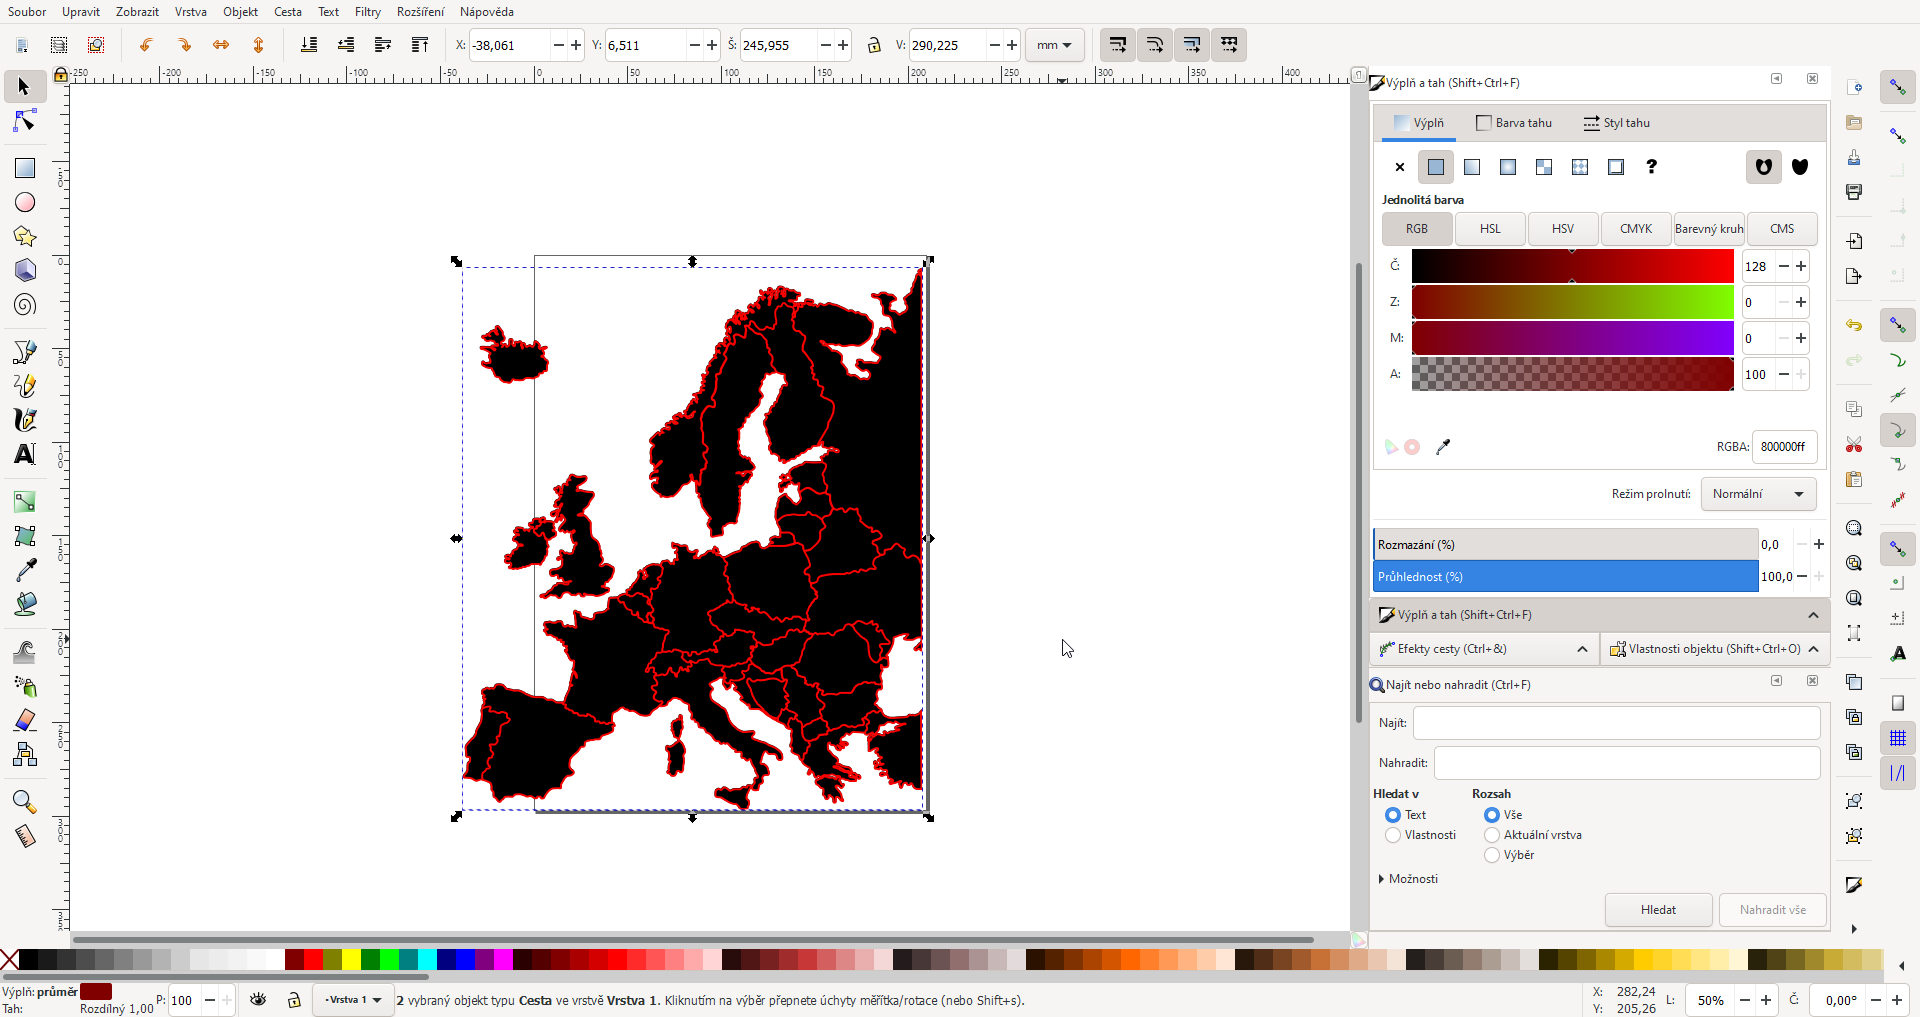Switch color mode to CMYK
Viewport: 1920px width, 1017px height.
(1636, 229)
